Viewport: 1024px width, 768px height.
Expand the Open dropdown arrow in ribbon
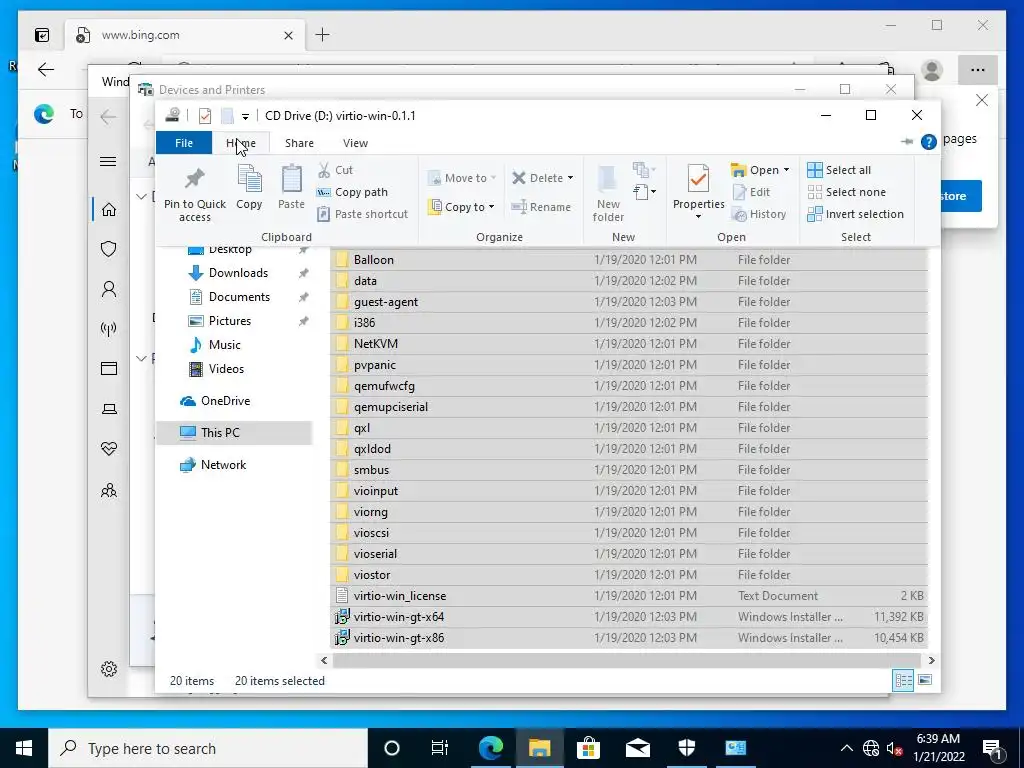tap(786, 170)
